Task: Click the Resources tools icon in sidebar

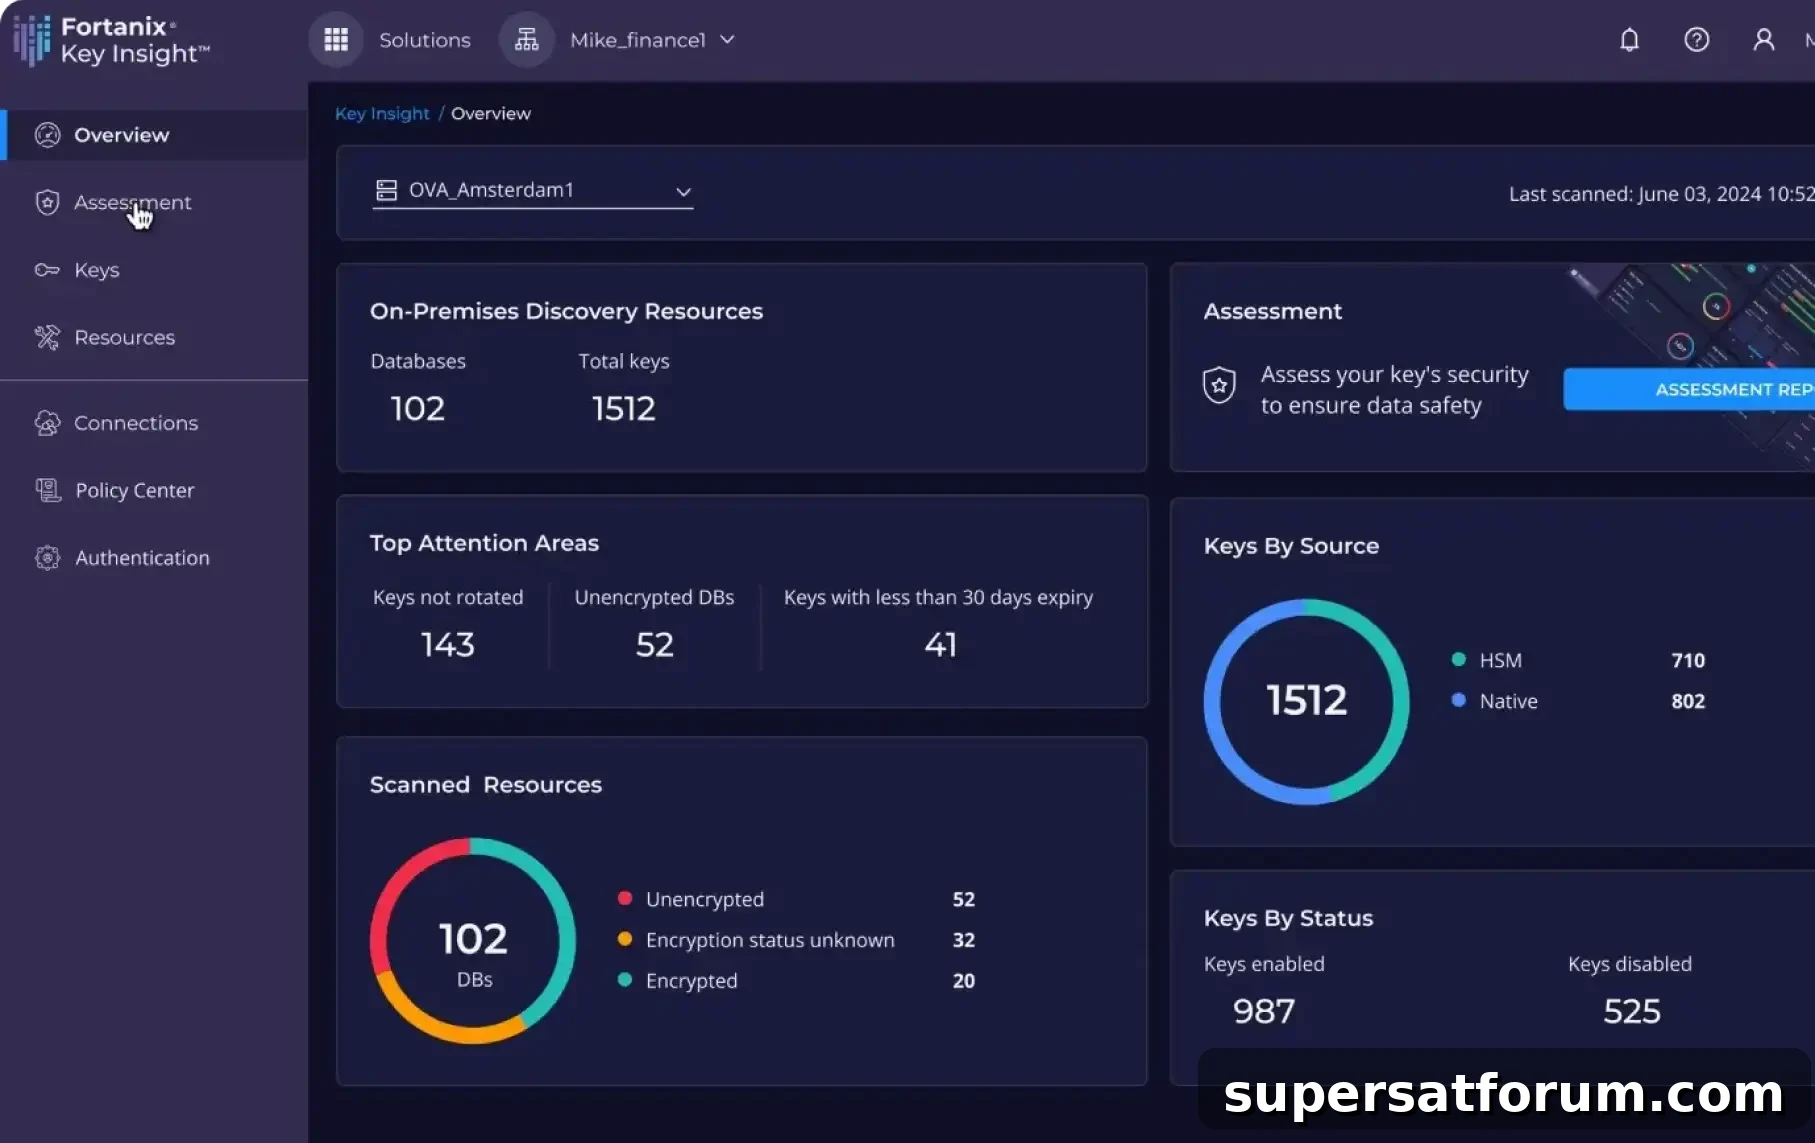Action: pos(47,338)
